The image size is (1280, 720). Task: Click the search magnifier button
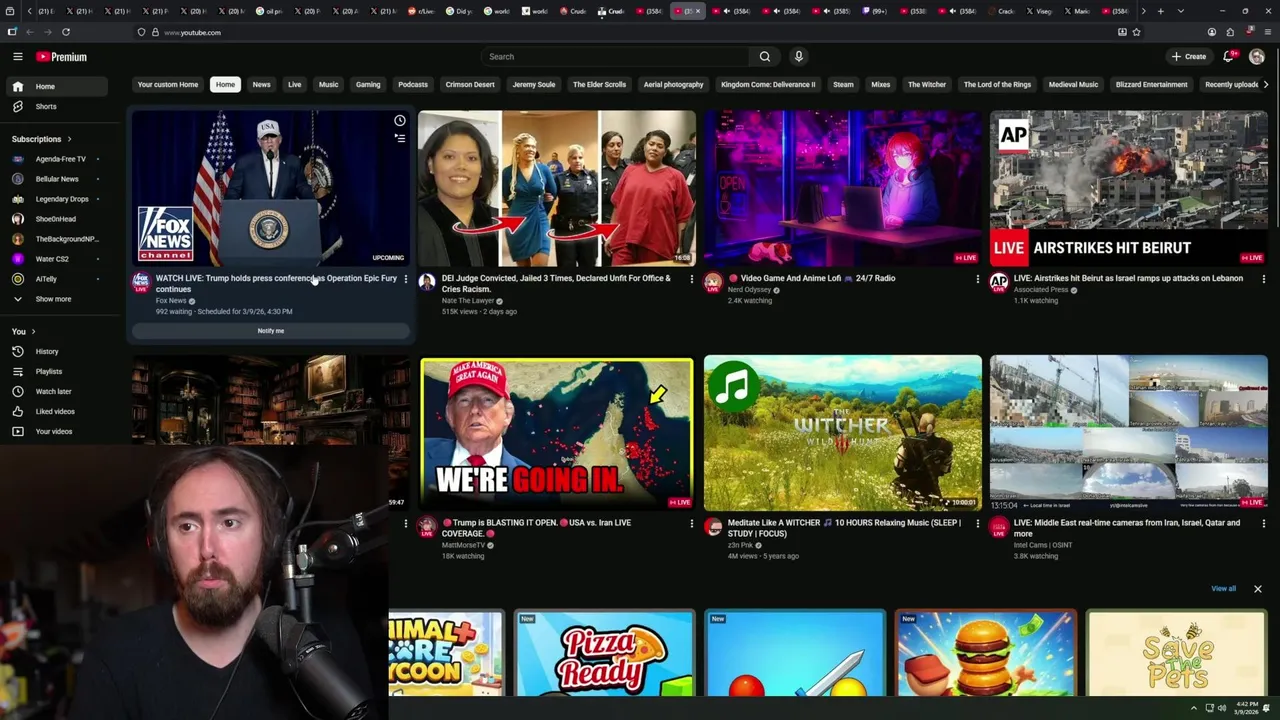click(765, 57)
